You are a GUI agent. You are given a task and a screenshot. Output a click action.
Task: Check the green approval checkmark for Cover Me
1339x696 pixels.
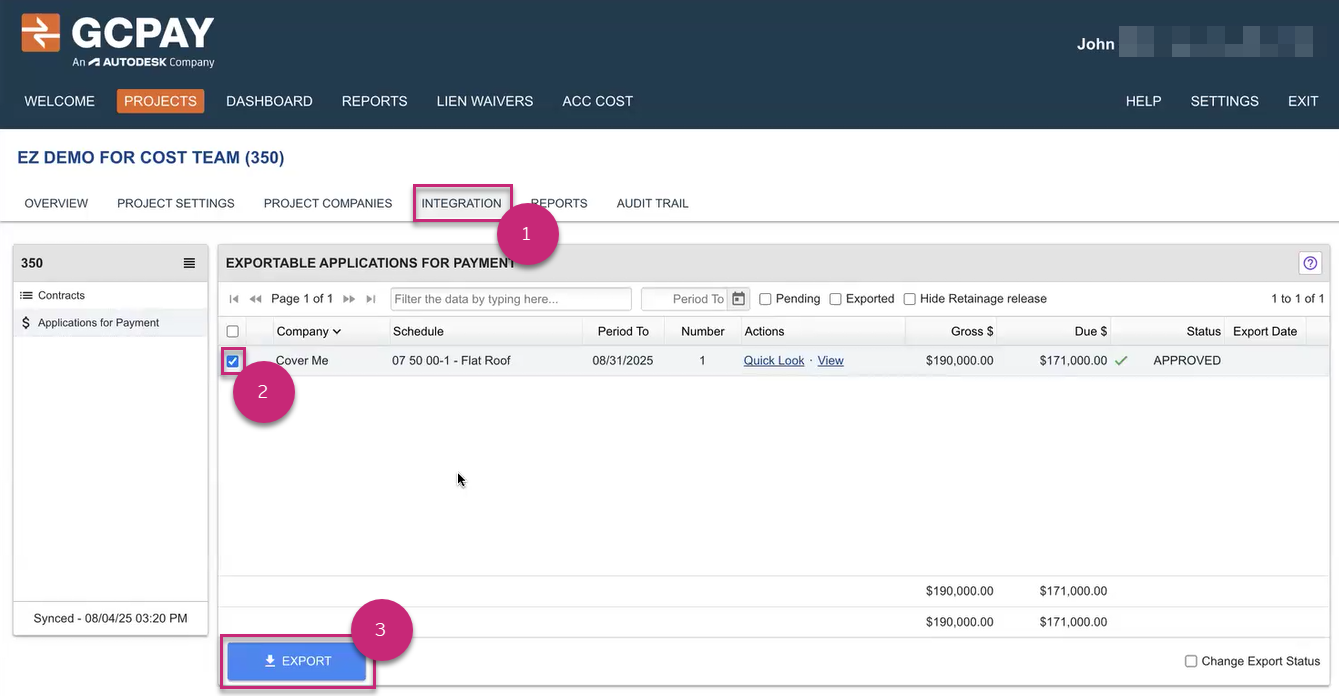pos(1121,361)
